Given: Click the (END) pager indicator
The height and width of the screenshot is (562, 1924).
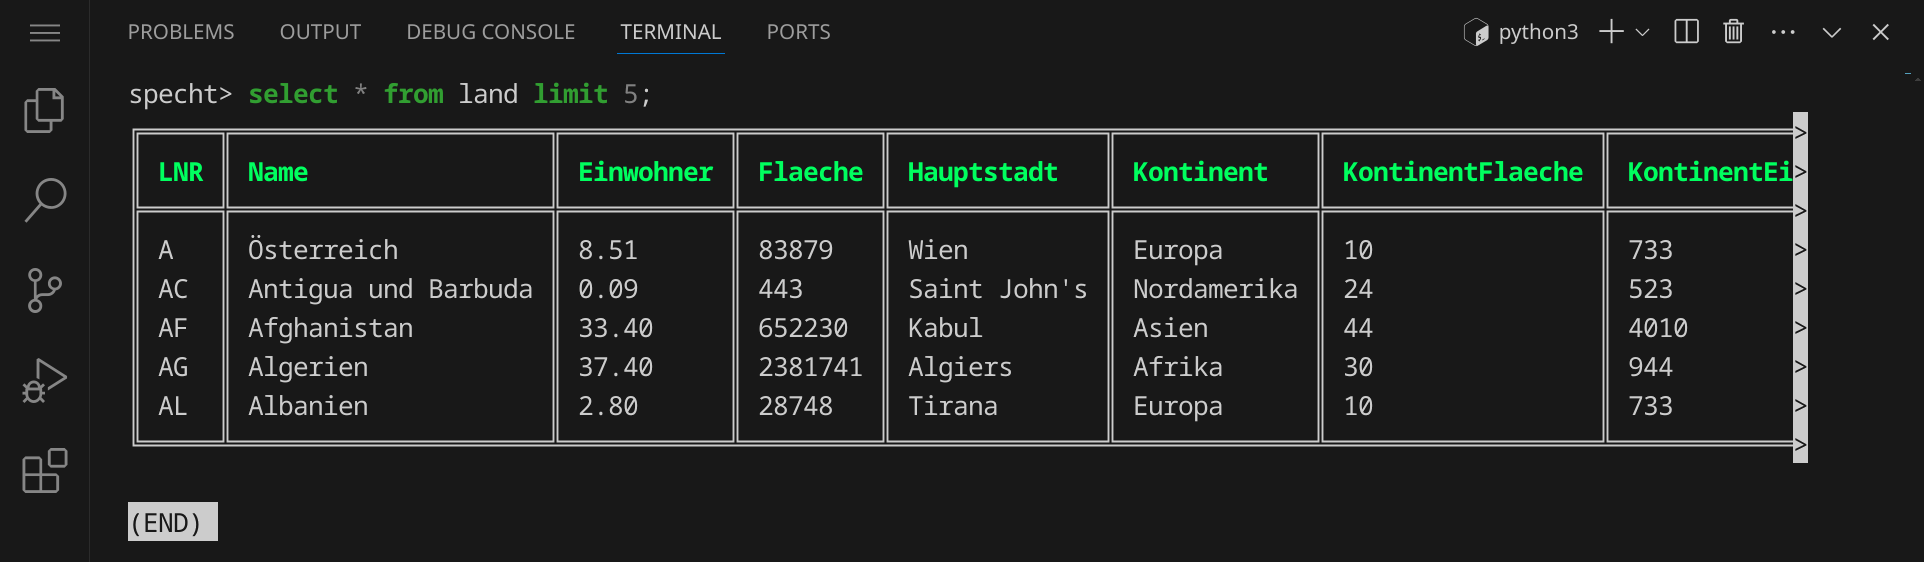Looking at the screenshot, I should pyautogui.click(x=172, y=522).
